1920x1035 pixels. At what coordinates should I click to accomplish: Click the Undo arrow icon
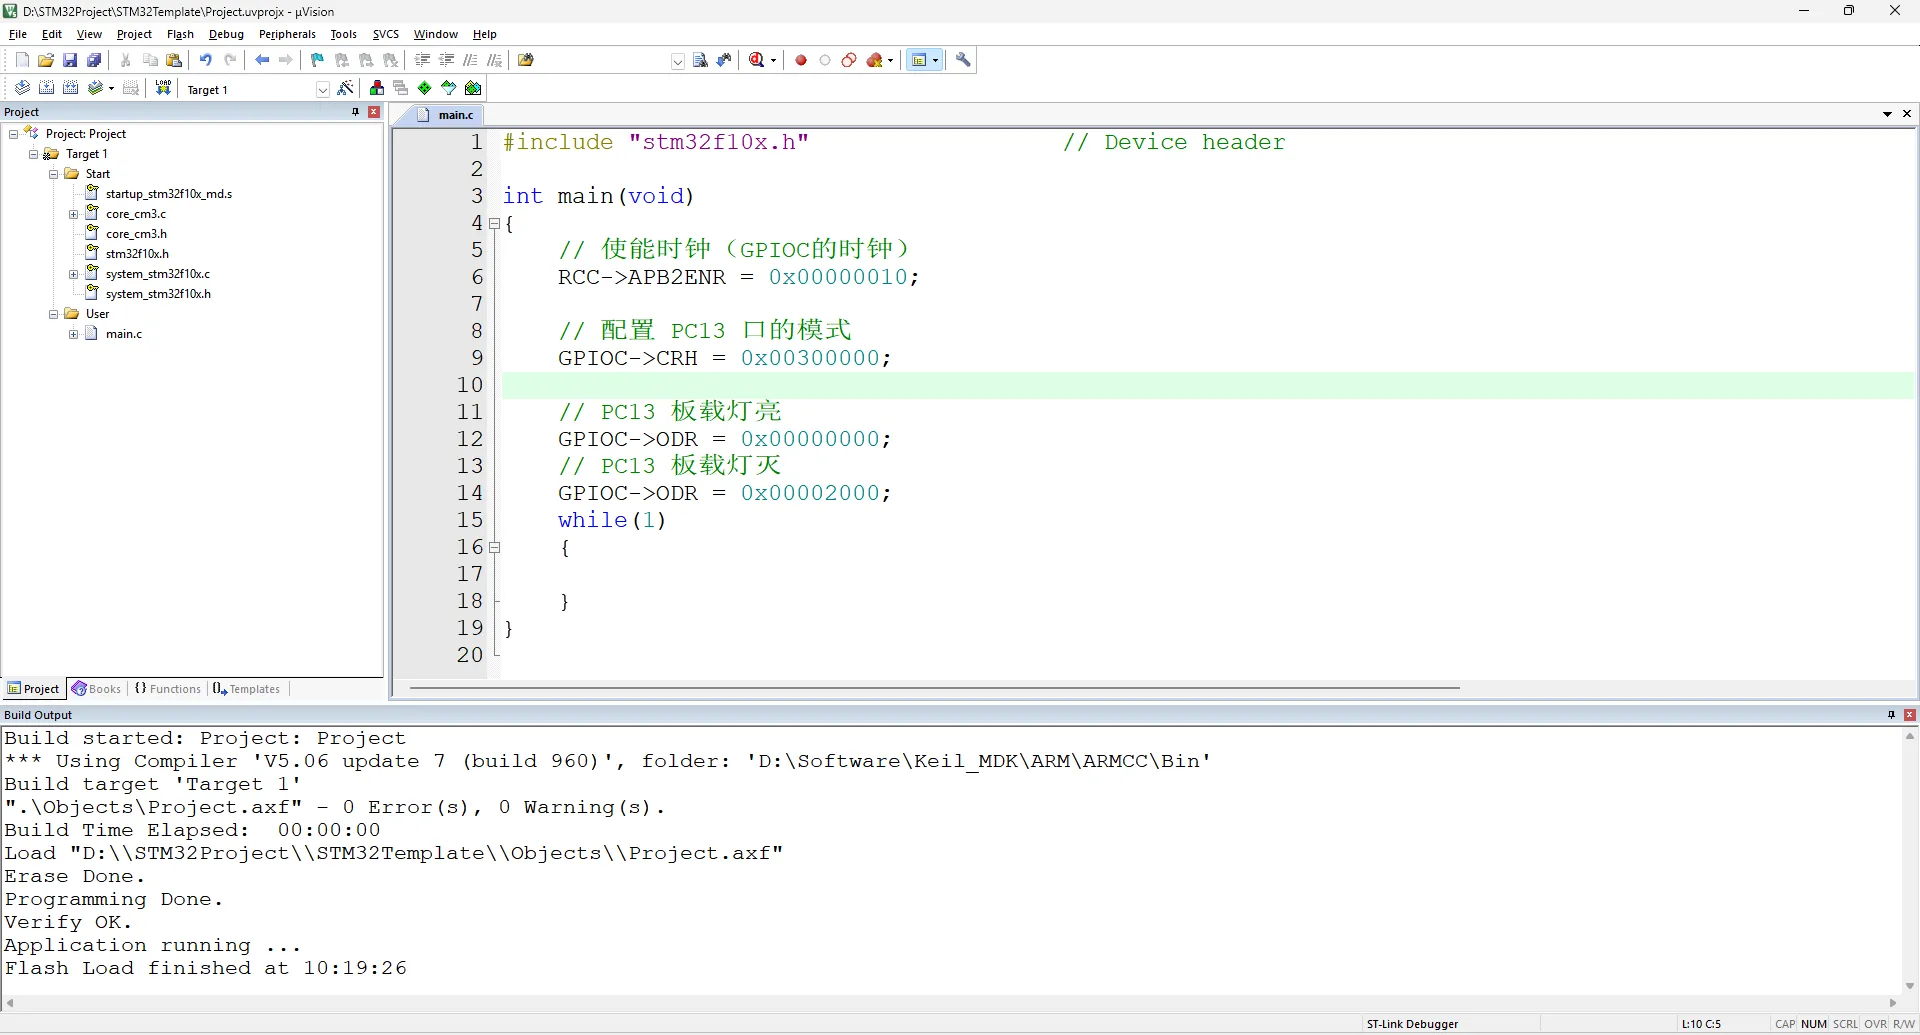(205, 60)
